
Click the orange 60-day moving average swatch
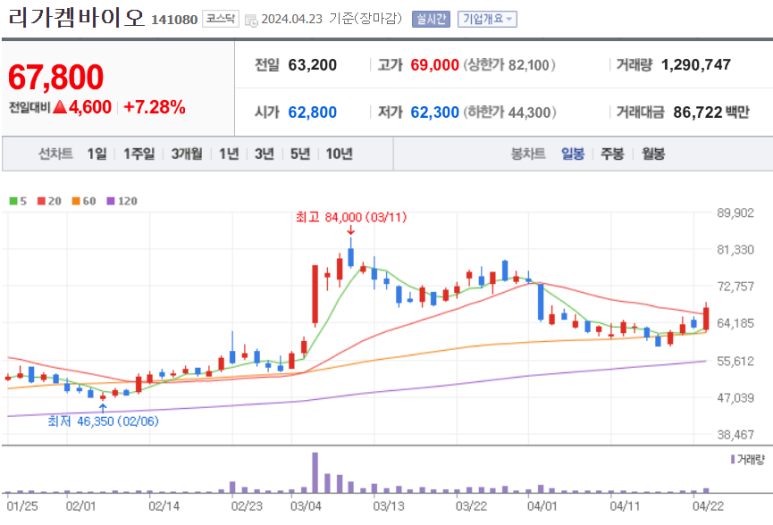pyautogui.click(x=76, y=201)
